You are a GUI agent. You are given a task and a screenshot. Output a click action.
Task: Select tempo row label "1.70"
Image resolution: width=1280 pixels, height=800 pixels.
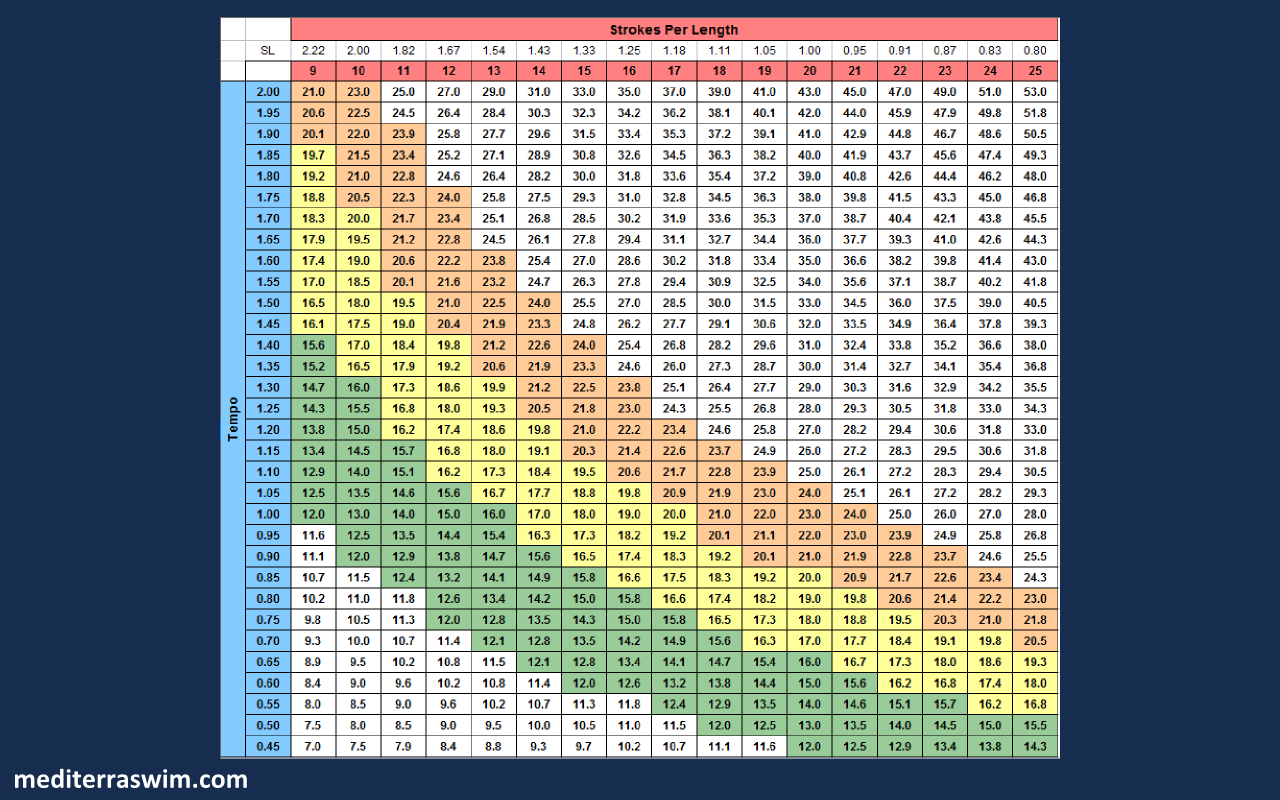(267, 218)
